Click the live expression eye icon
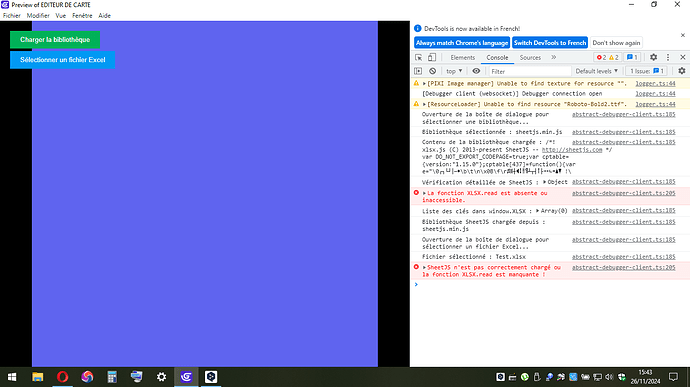Viewport: 690px width, 387px height. point(476,71)
